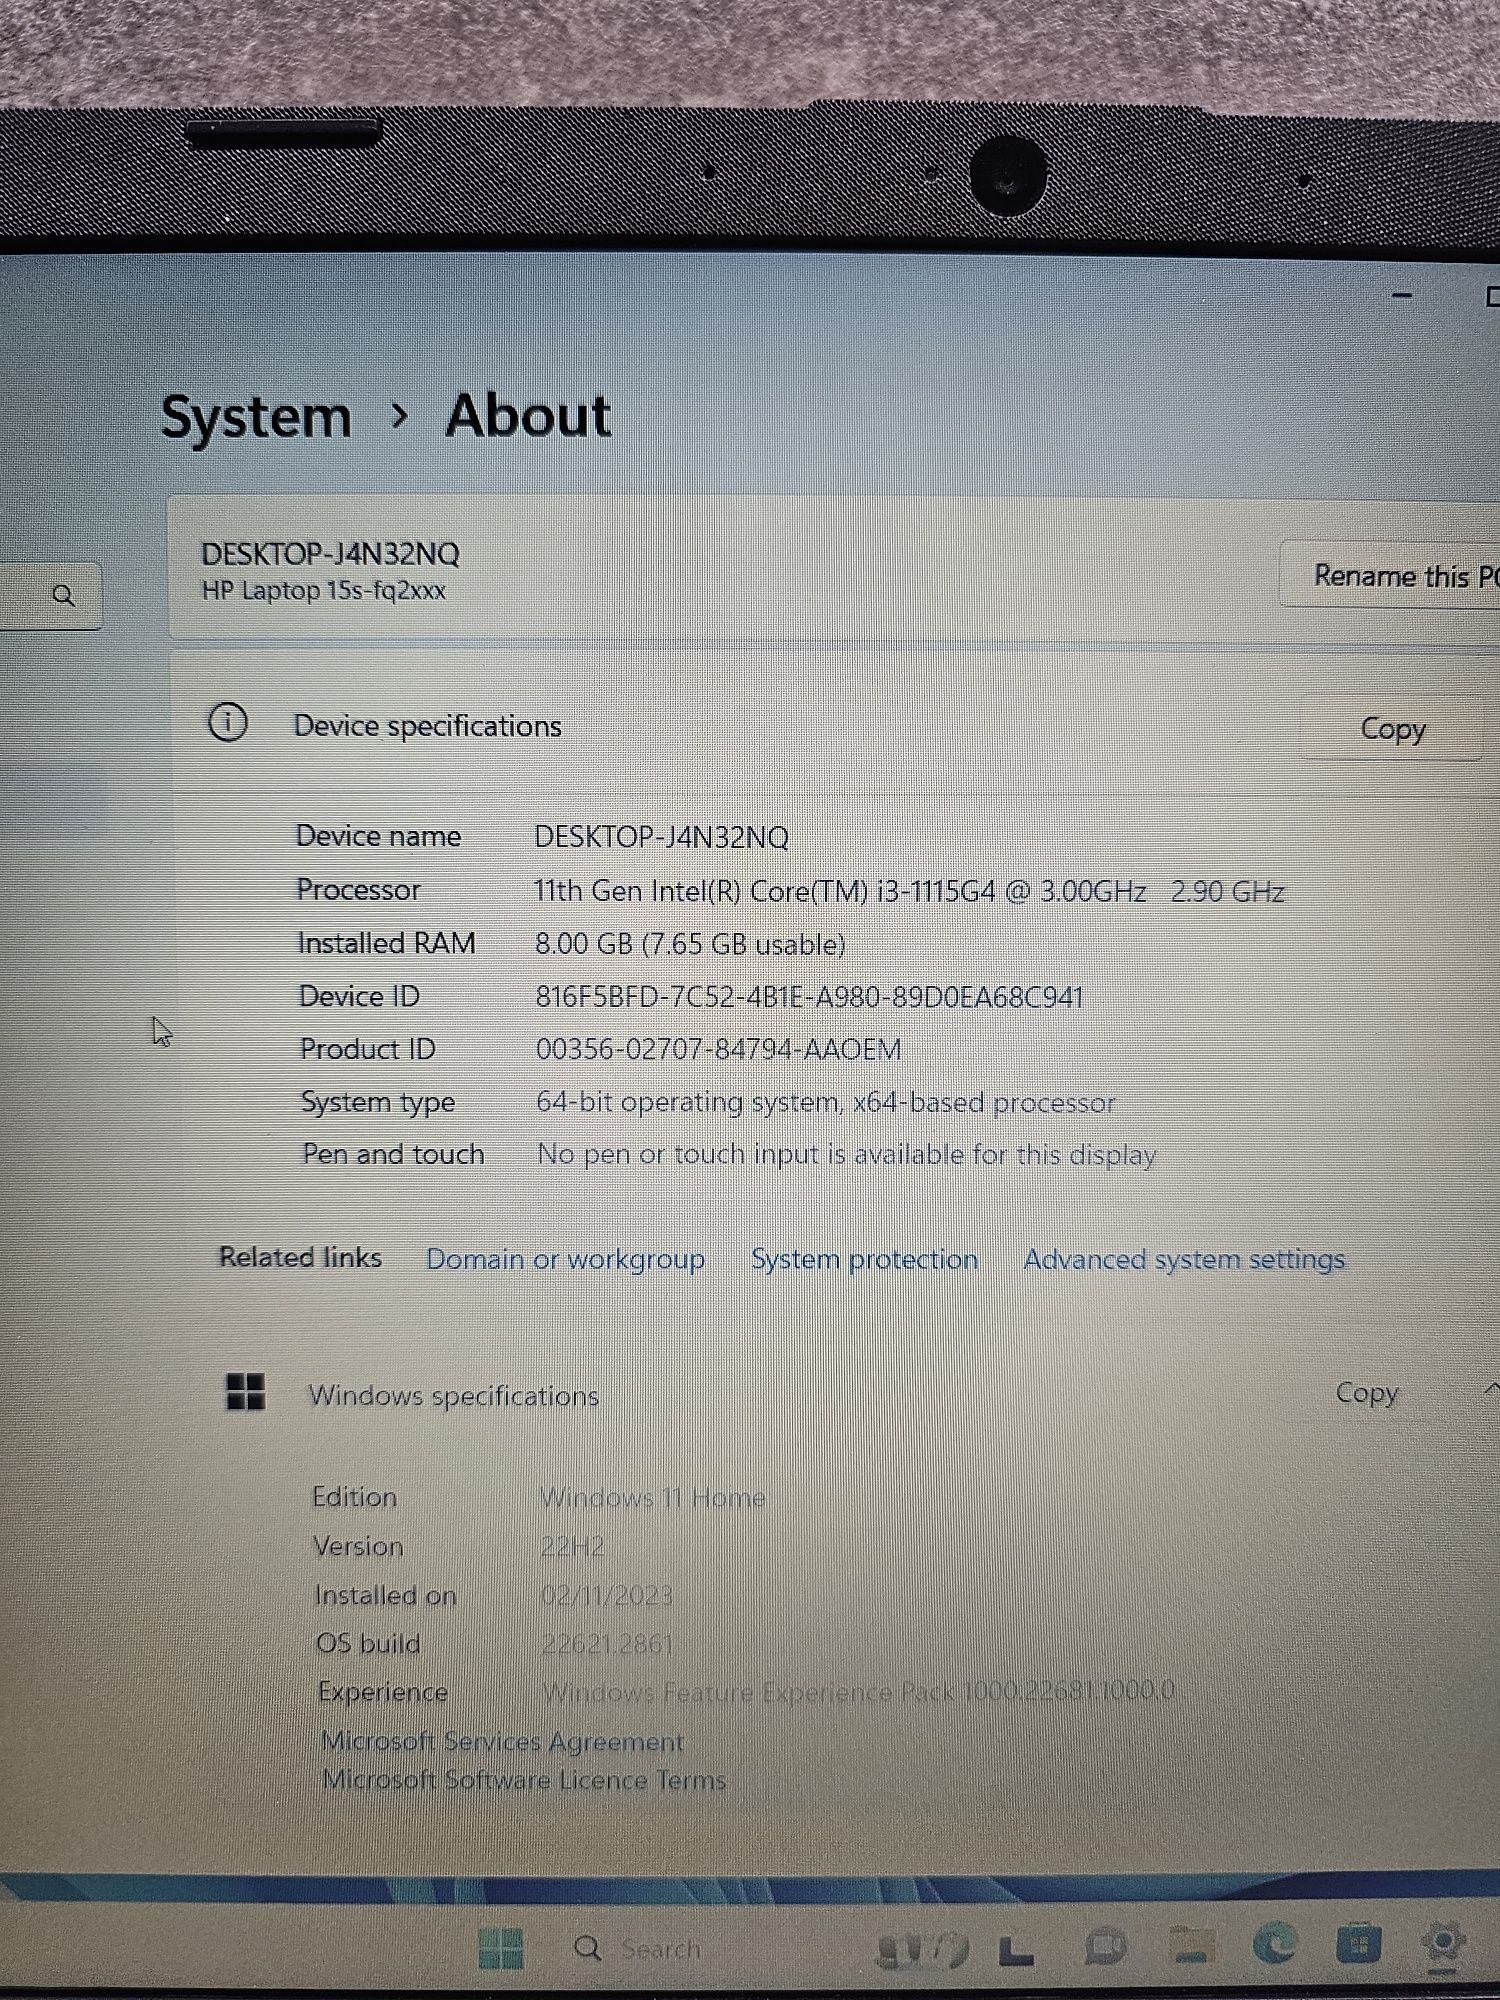Click the Version value 22H2
The image size is (1500, 2000).
(x=572, y=1546)
